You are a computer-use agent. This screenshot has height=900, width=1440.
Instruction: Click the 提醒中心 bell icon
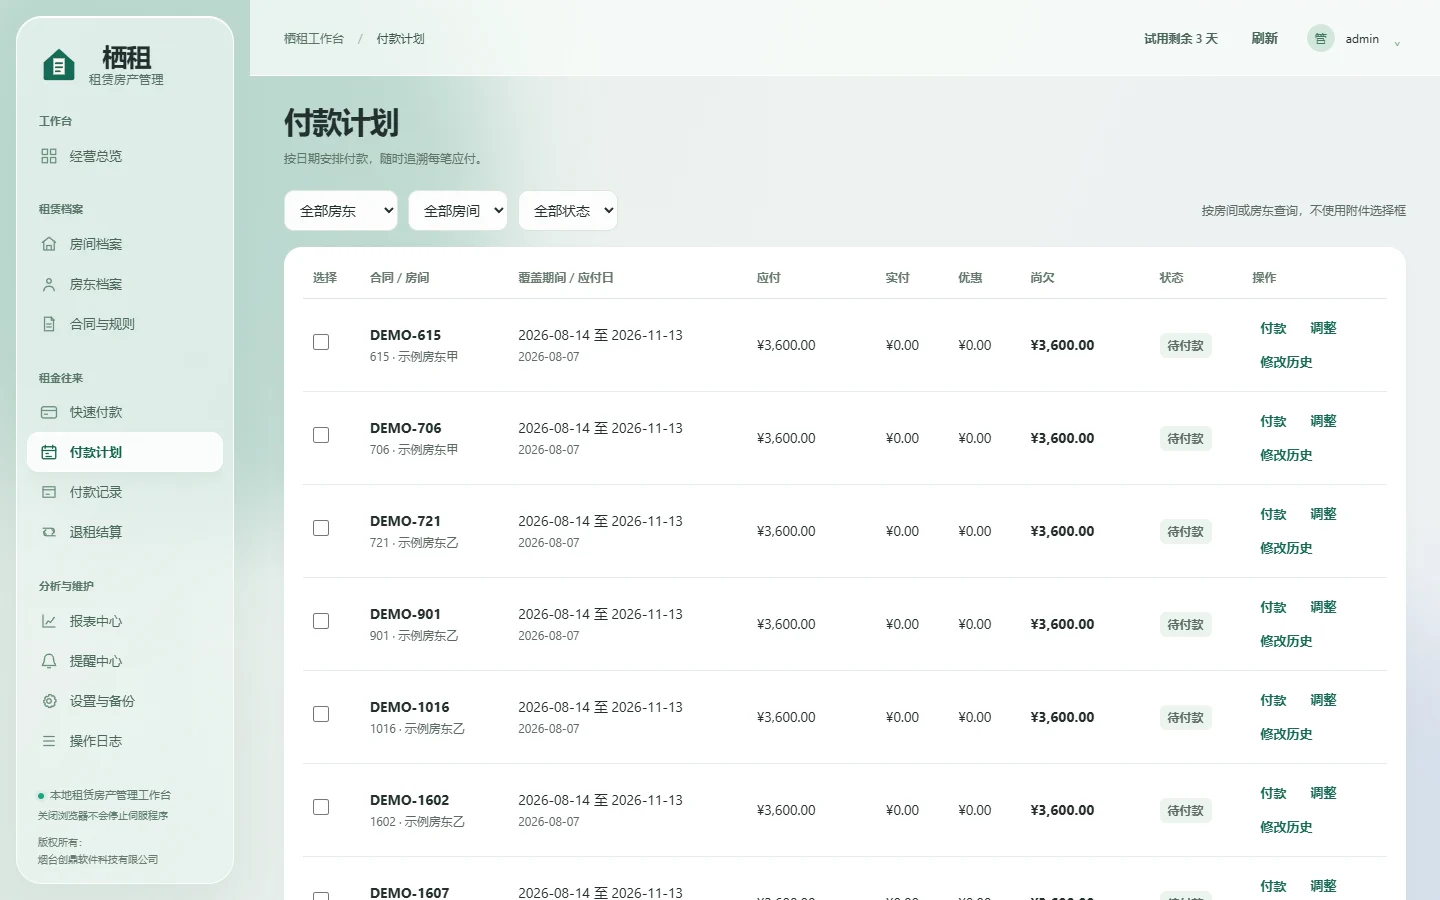[49, 661]
